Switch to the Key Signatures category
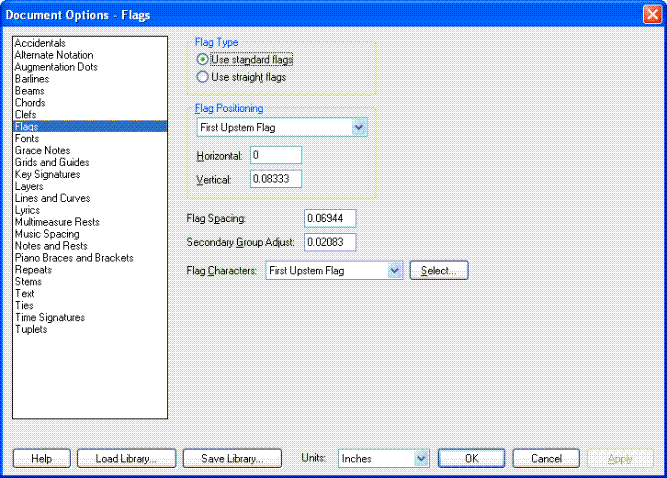This screenshot has width=667, height=478. coord(47,174)
